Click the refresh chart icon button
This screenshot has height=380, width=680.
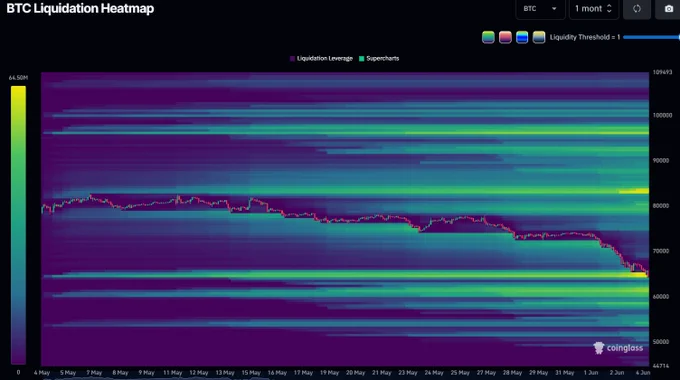click(637, 9)
